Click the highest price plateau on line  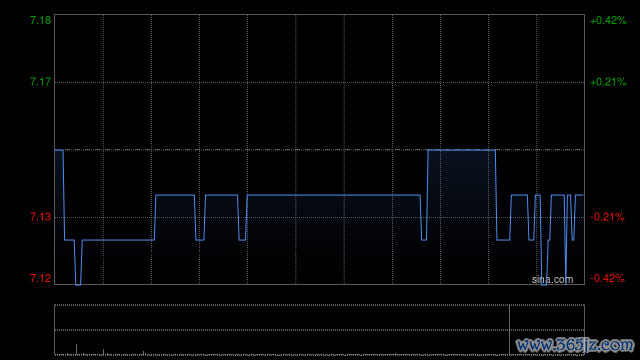point(462,150)
